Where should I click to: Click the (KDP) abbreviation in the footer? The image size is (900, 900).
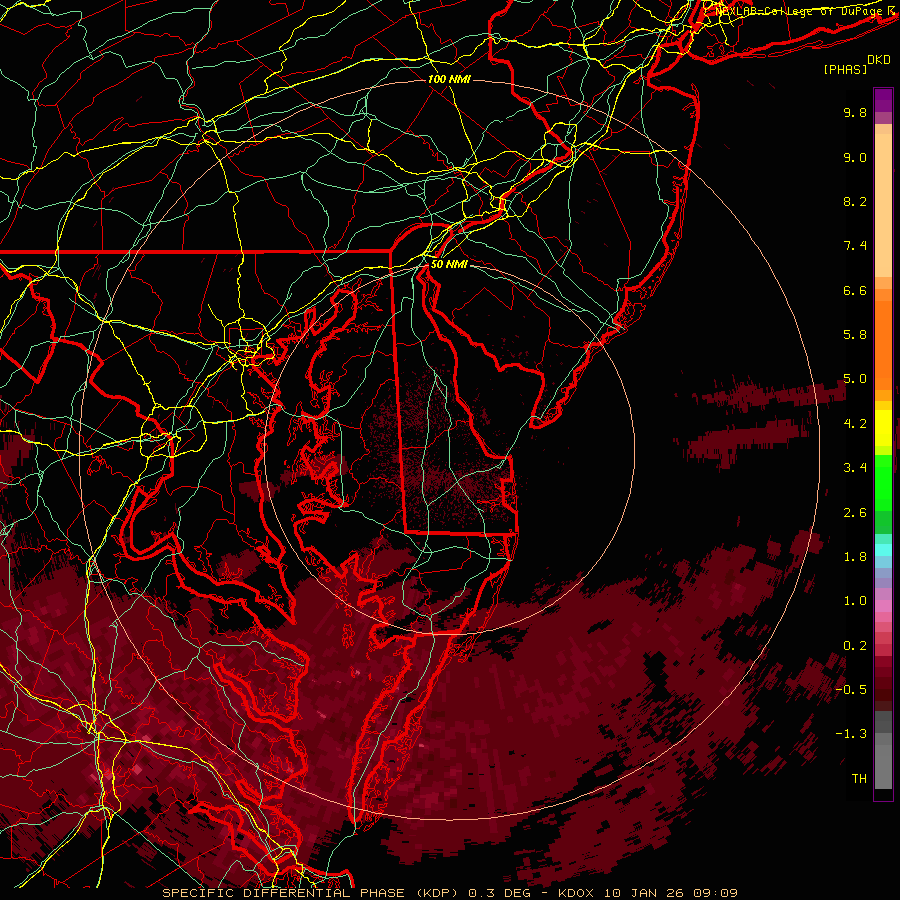tap(439, 893)
